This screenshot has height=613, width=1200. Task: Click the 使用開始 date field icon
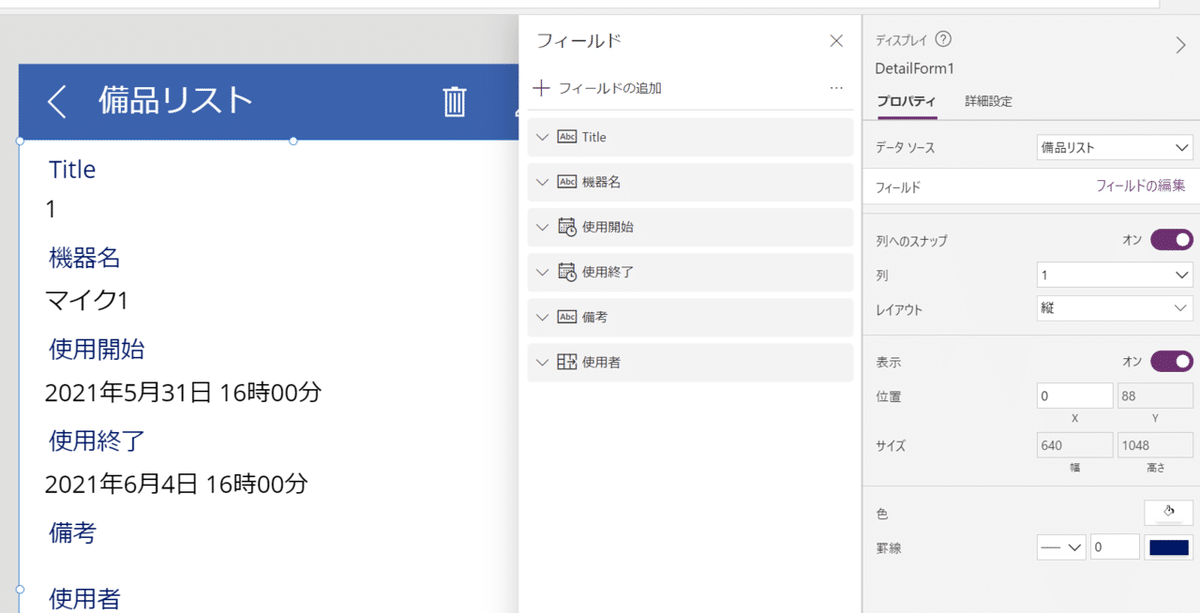click(x=567, y=227)
